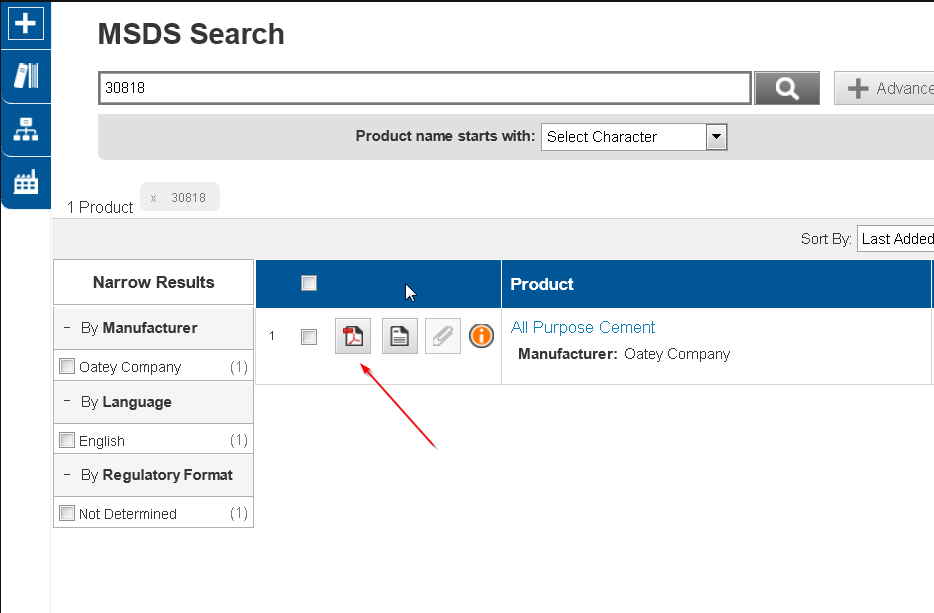Open the Select Character dropdown
Image resolution: width=934 pixels, height=613 pixels.
coord(634,137)
